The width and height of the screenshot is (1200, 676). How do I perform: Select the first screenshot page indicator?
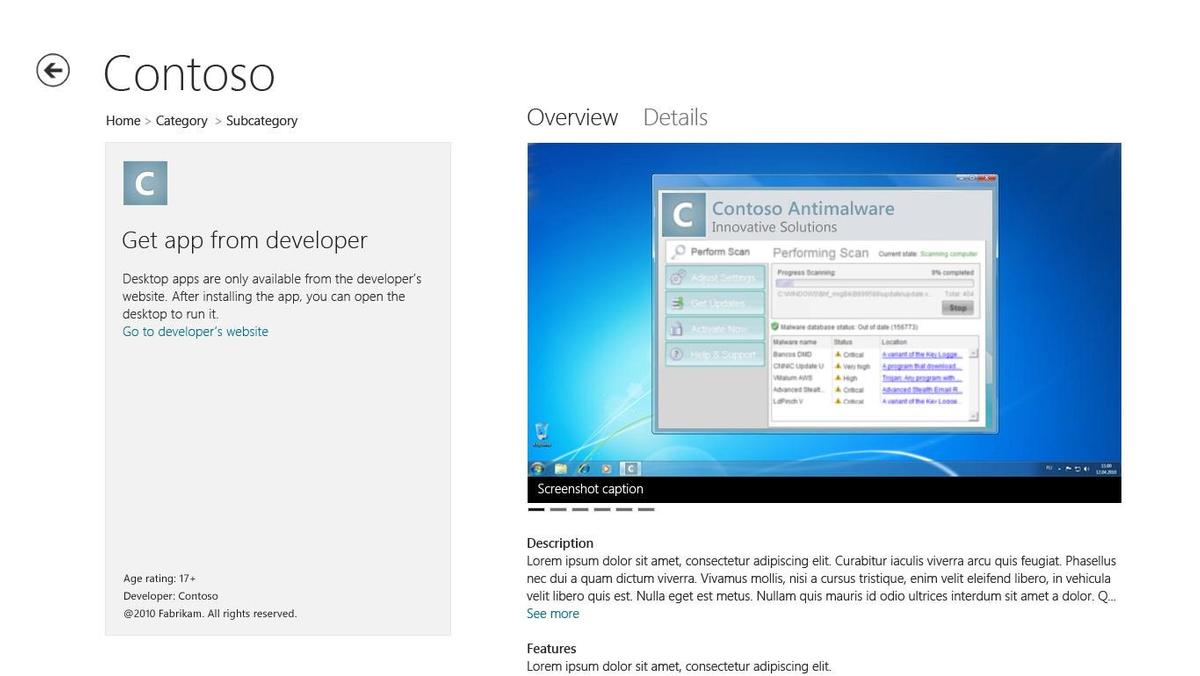pos(537,510)
